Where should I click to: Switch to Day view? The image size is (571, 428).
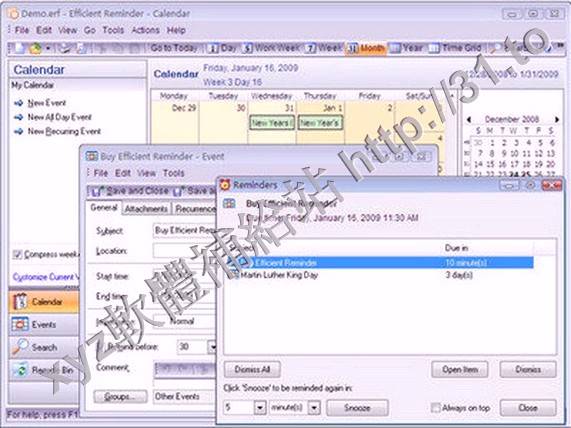[222, 48]
